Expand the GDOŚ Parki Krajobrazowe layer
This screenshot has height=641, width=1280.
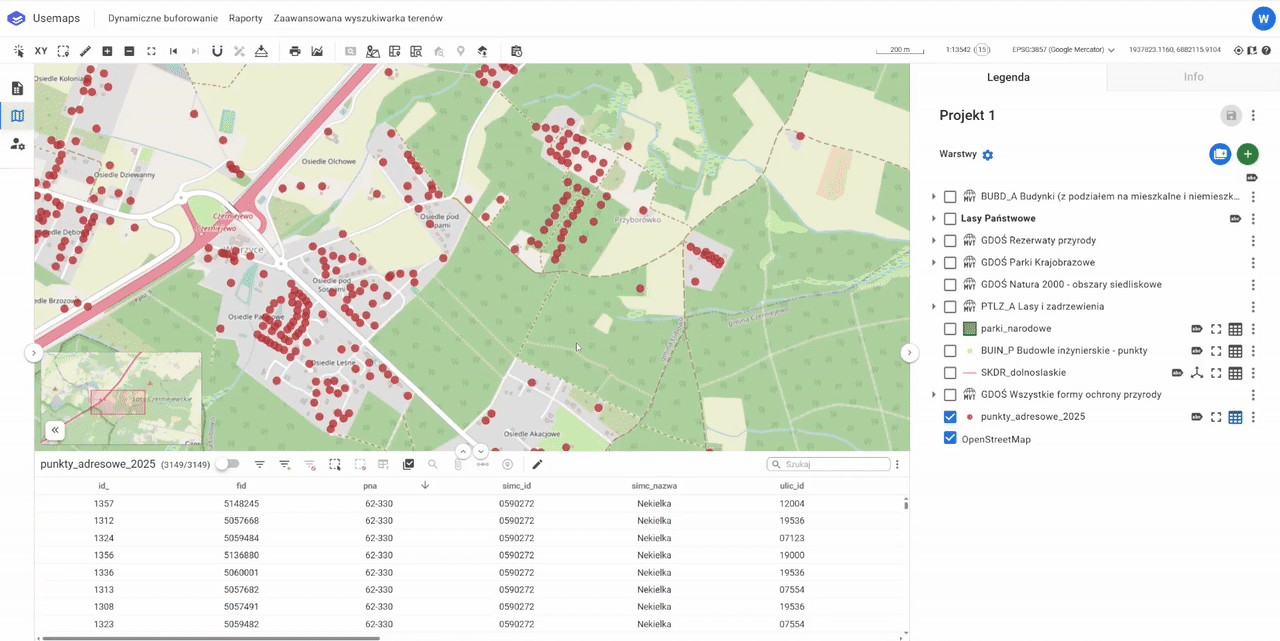point(934,263)
